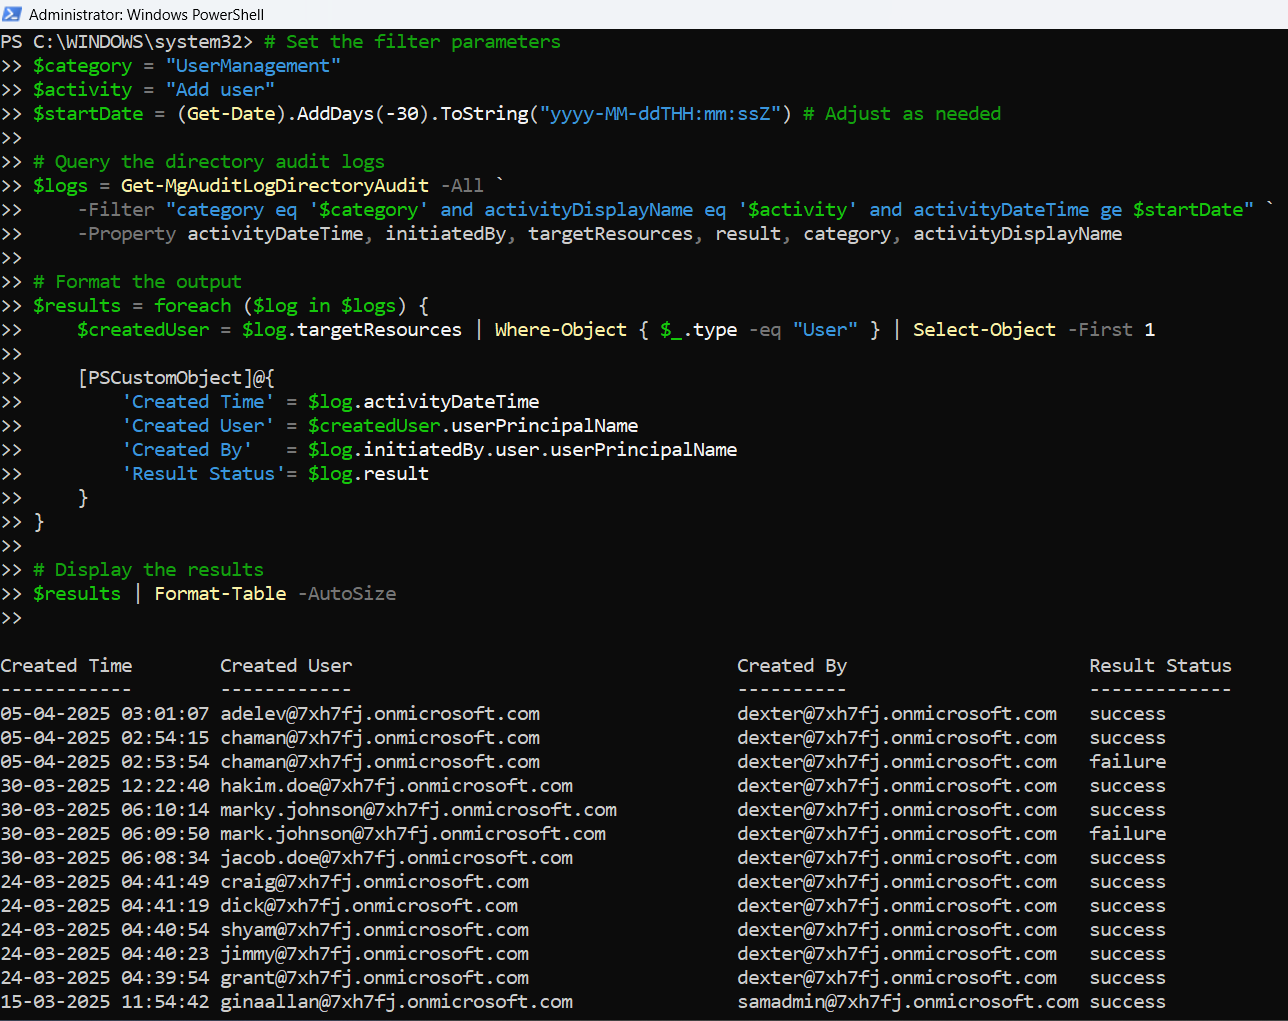Click the 05-04-2025 03:01:07 timestamp

pos(105,714)
